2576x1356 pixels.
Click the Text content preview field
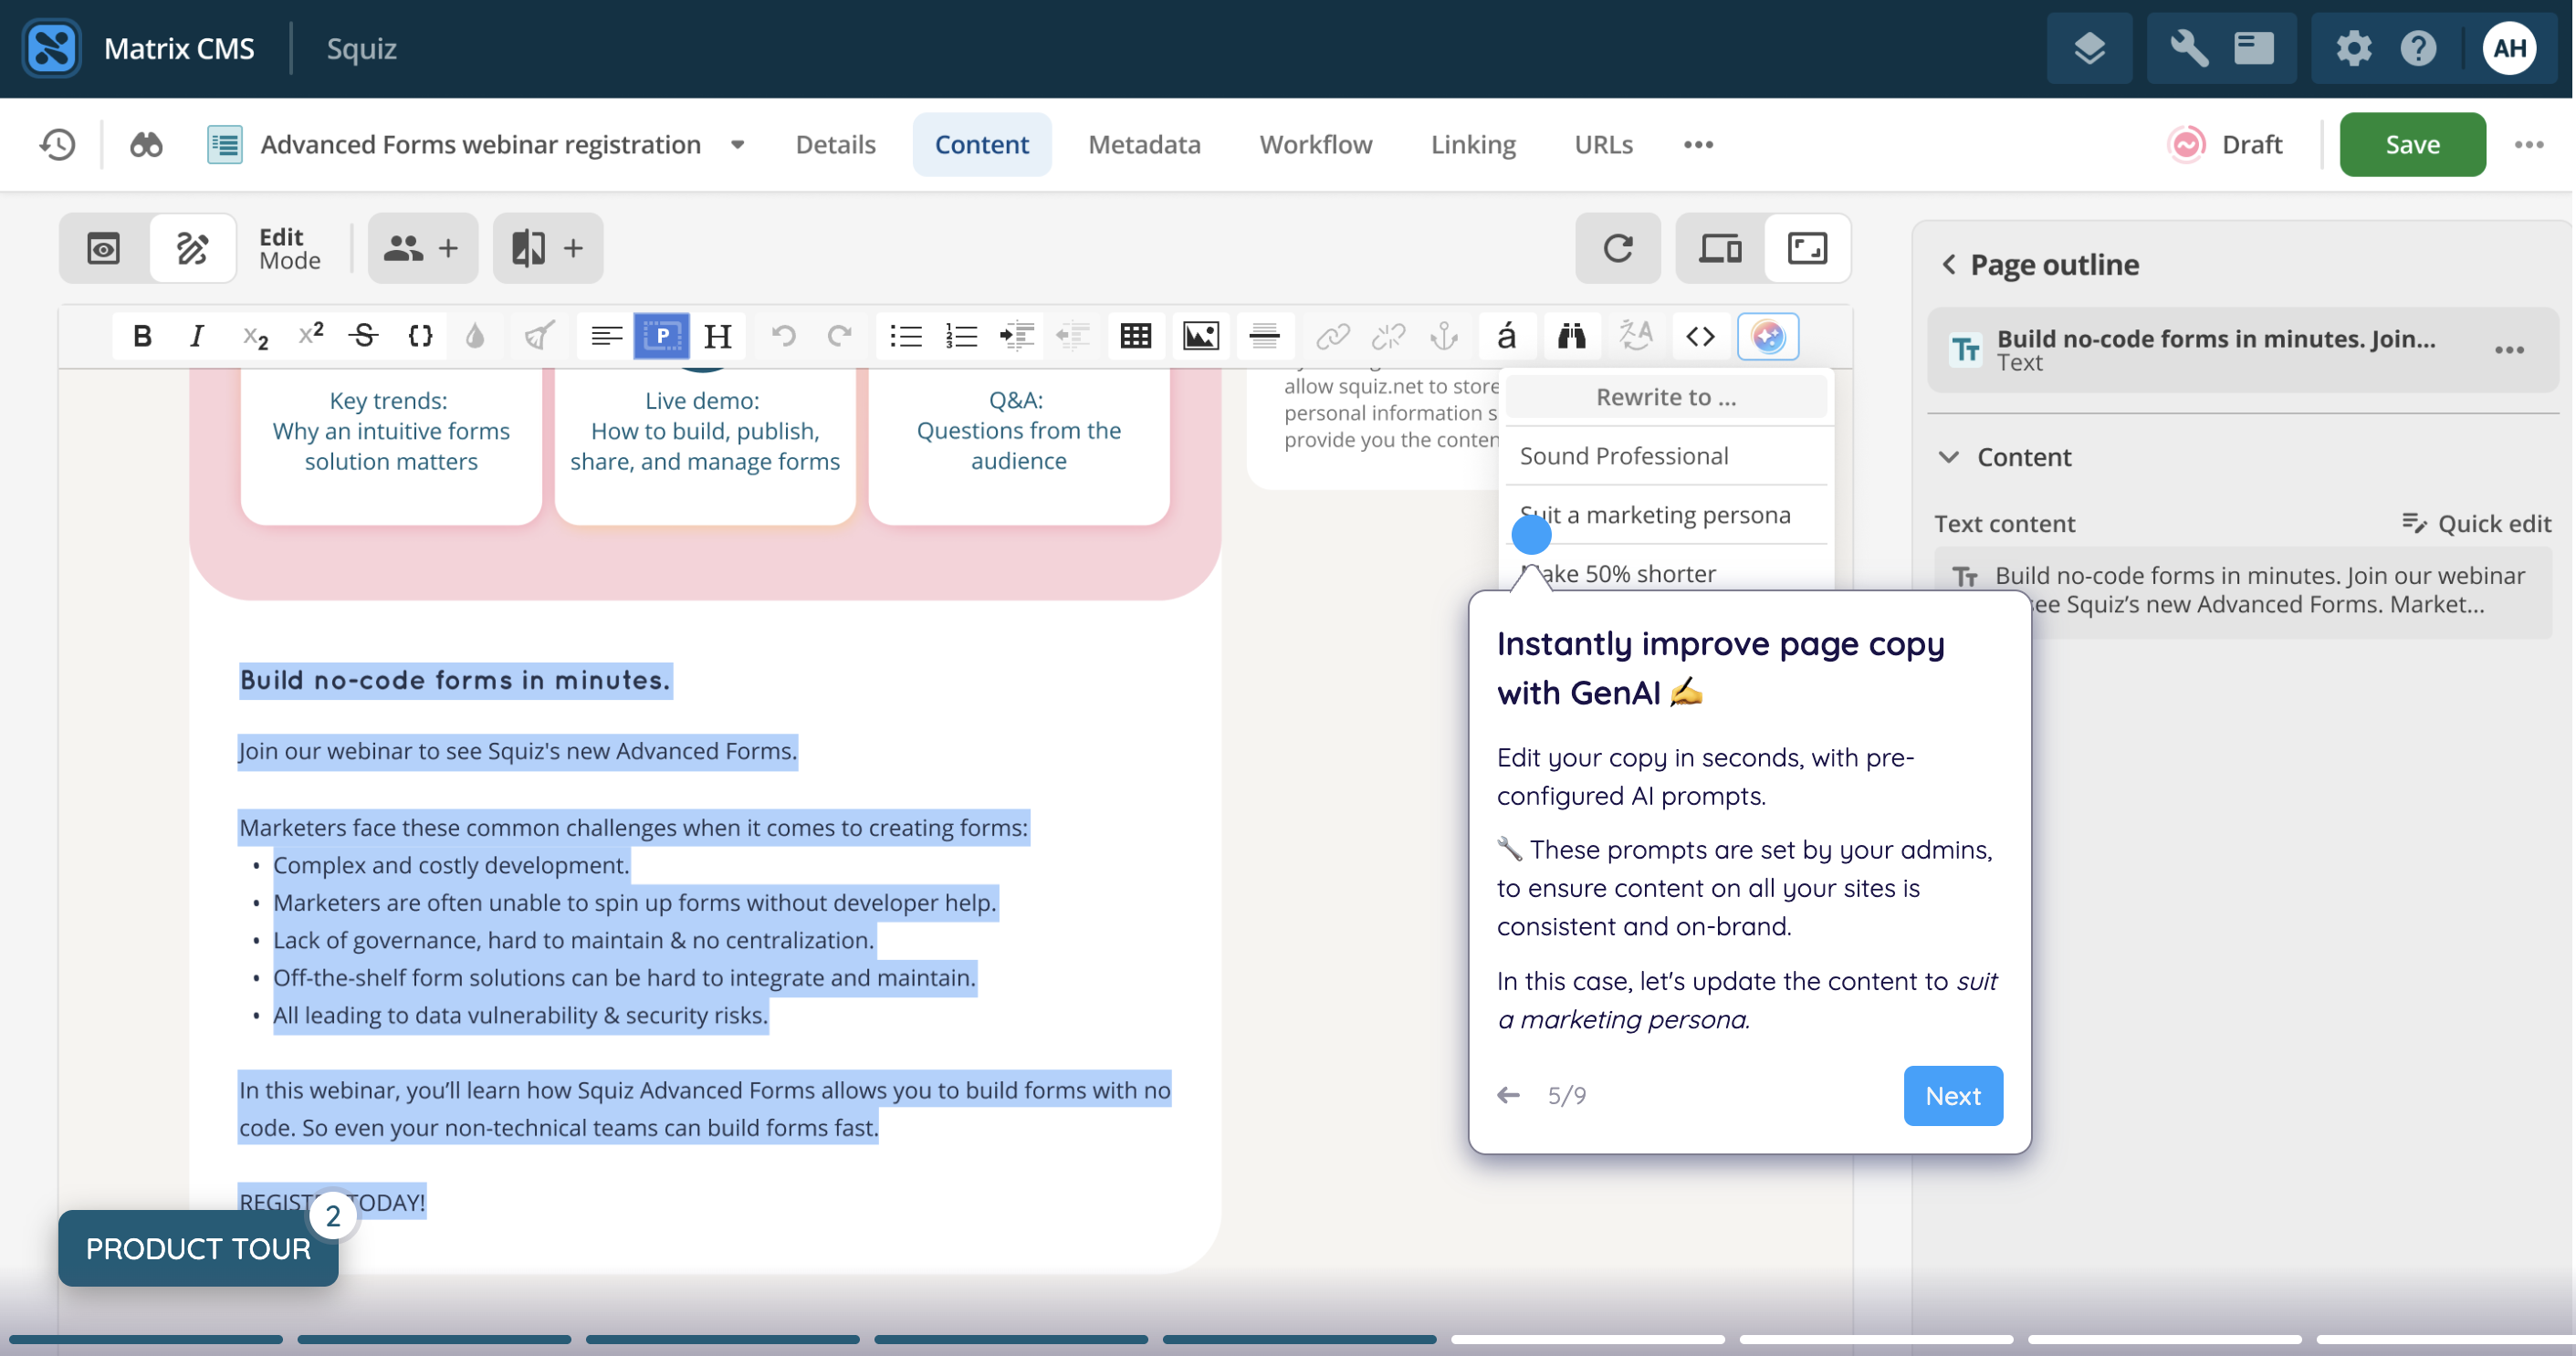click(2242, 591)
